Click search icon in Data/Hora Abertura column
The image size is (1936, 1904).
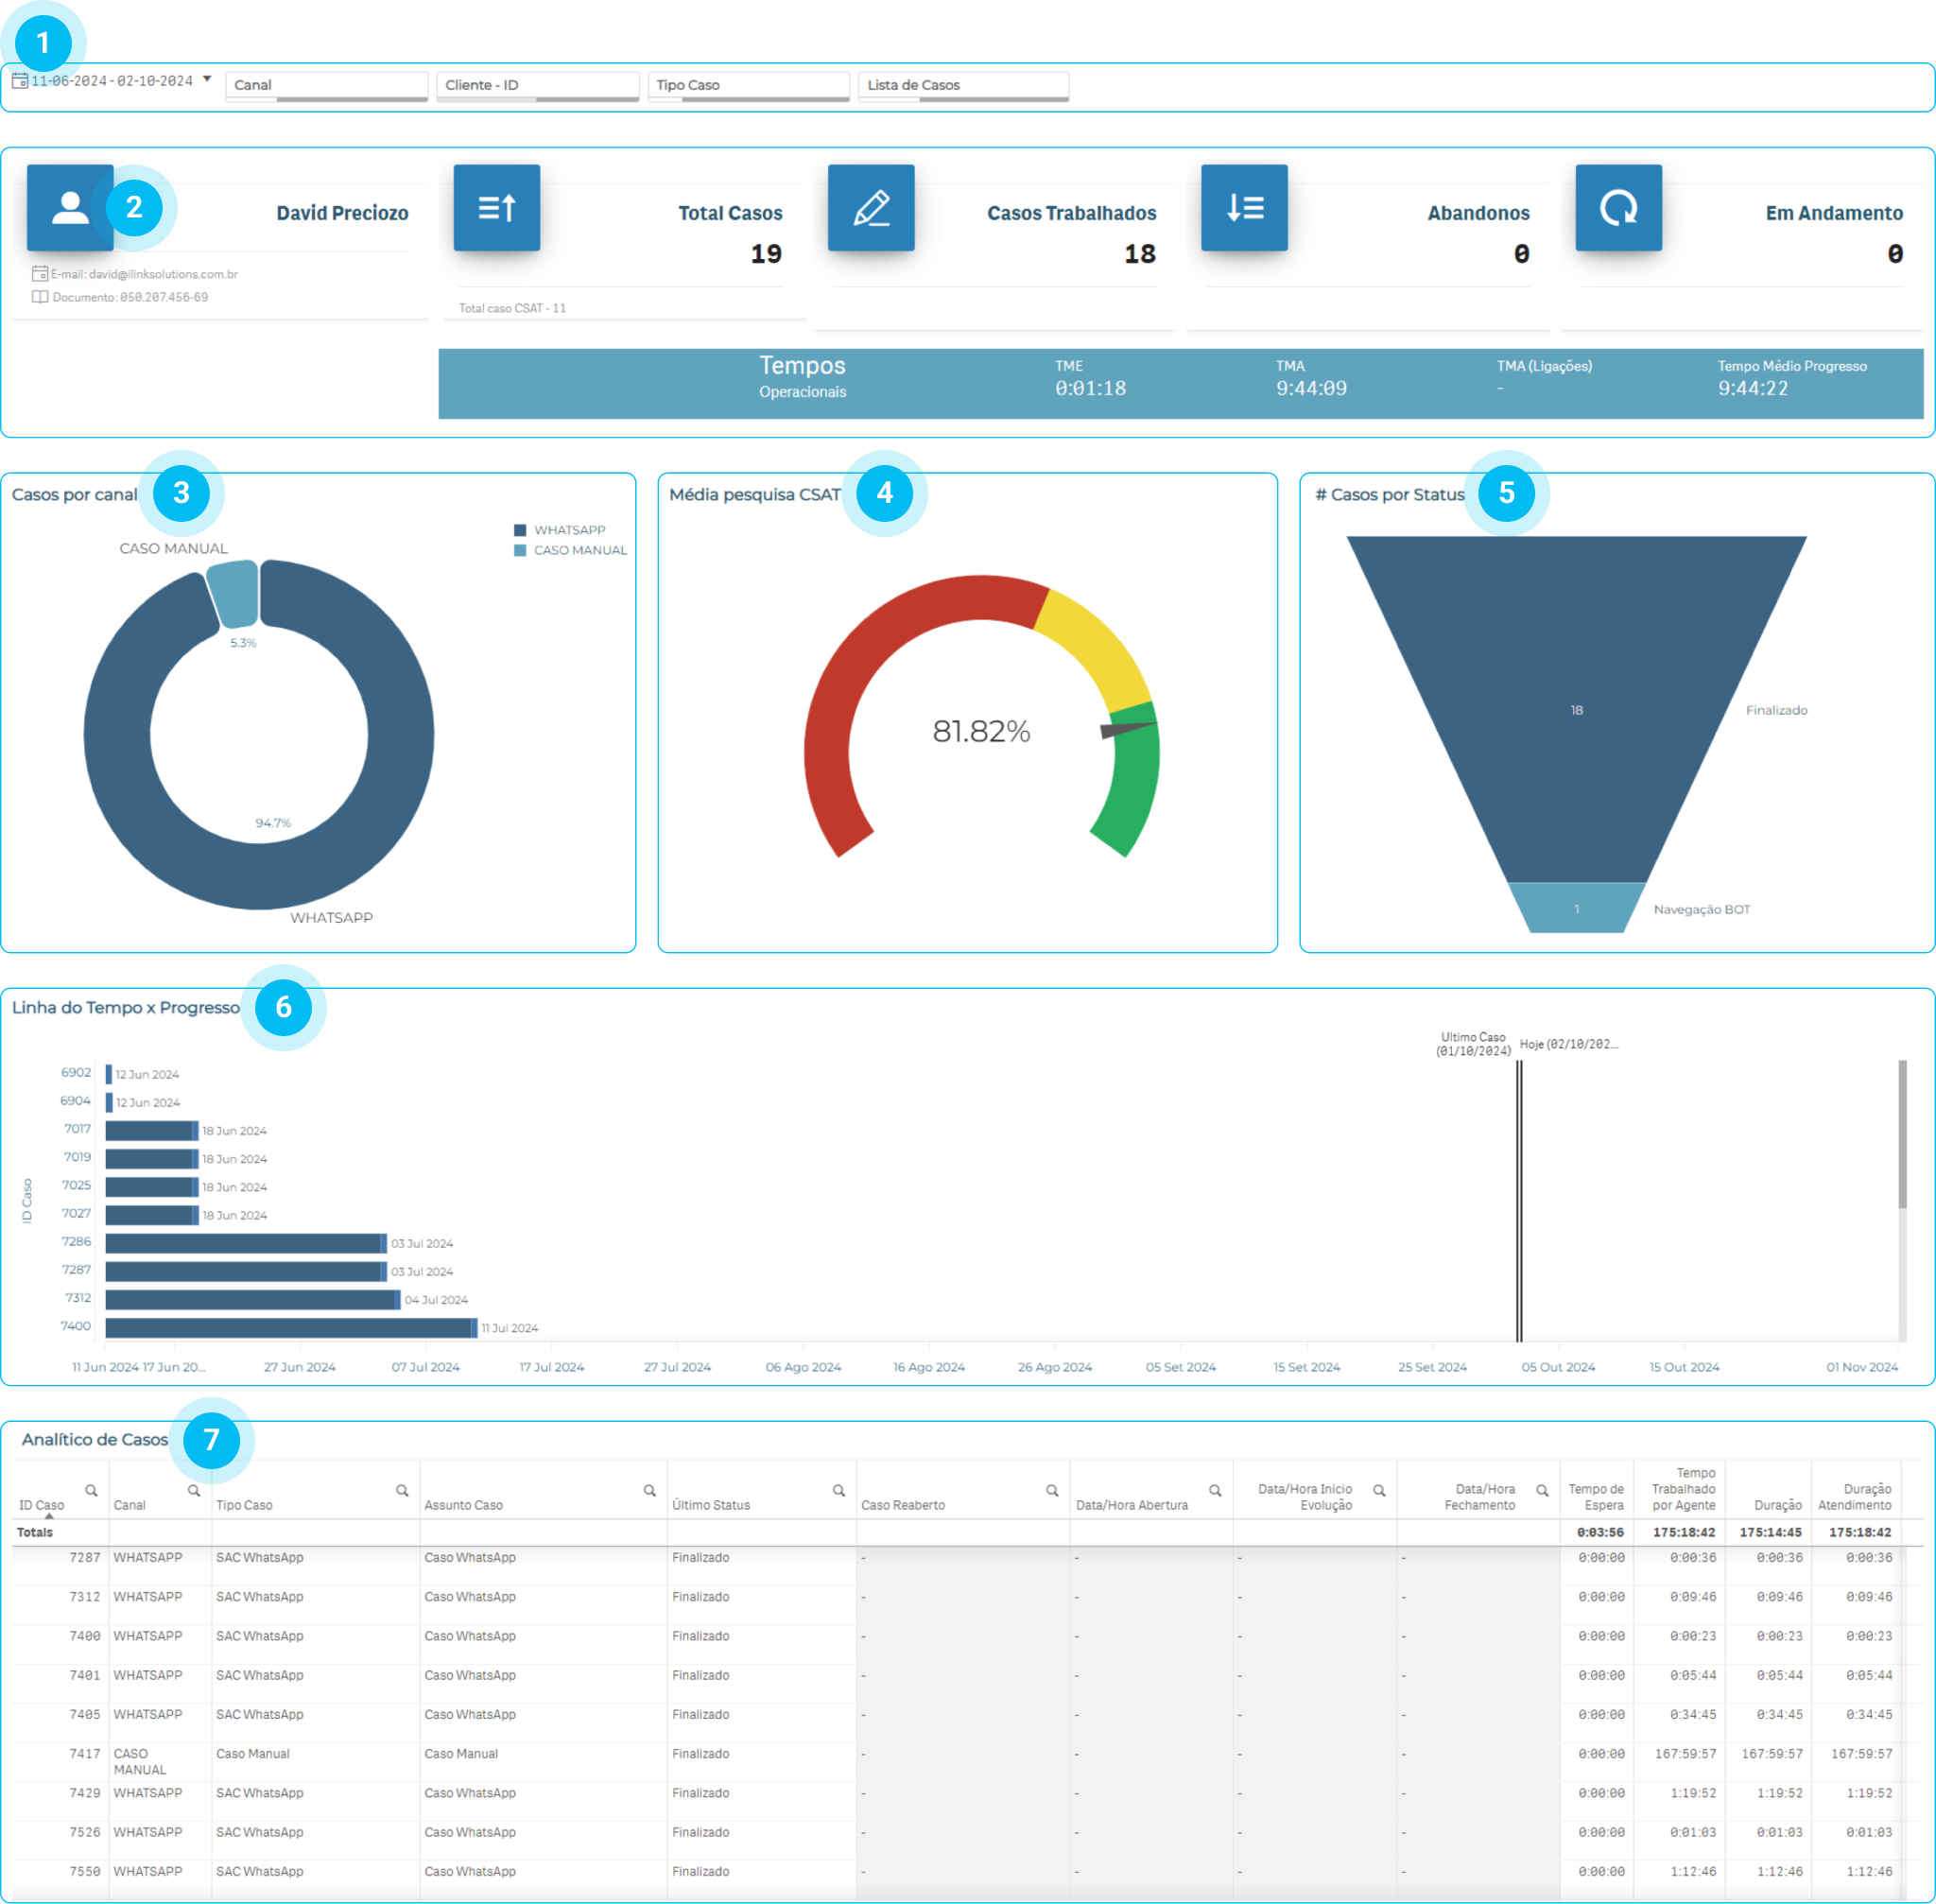click(x=1215, y=1491)
